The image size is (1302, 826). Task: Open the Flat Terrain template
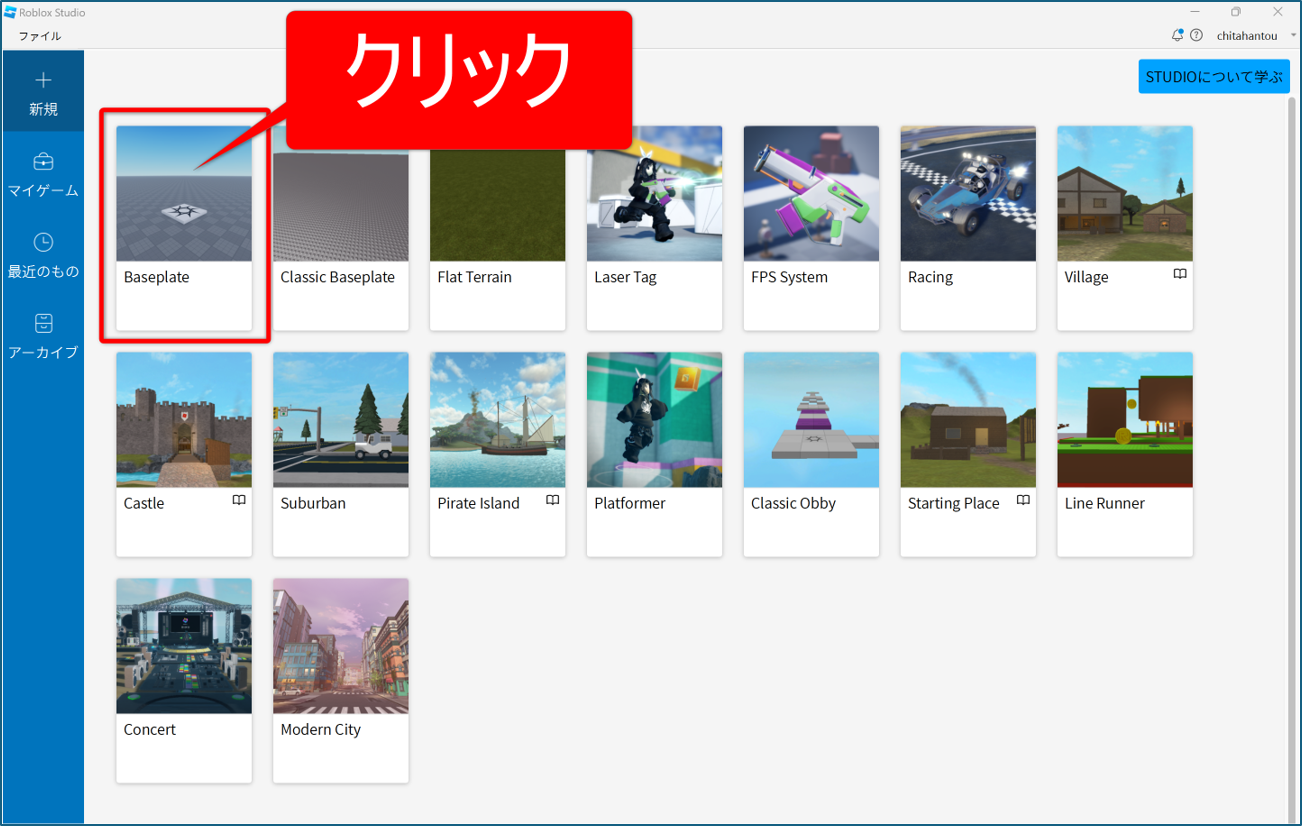click(497, 194)
